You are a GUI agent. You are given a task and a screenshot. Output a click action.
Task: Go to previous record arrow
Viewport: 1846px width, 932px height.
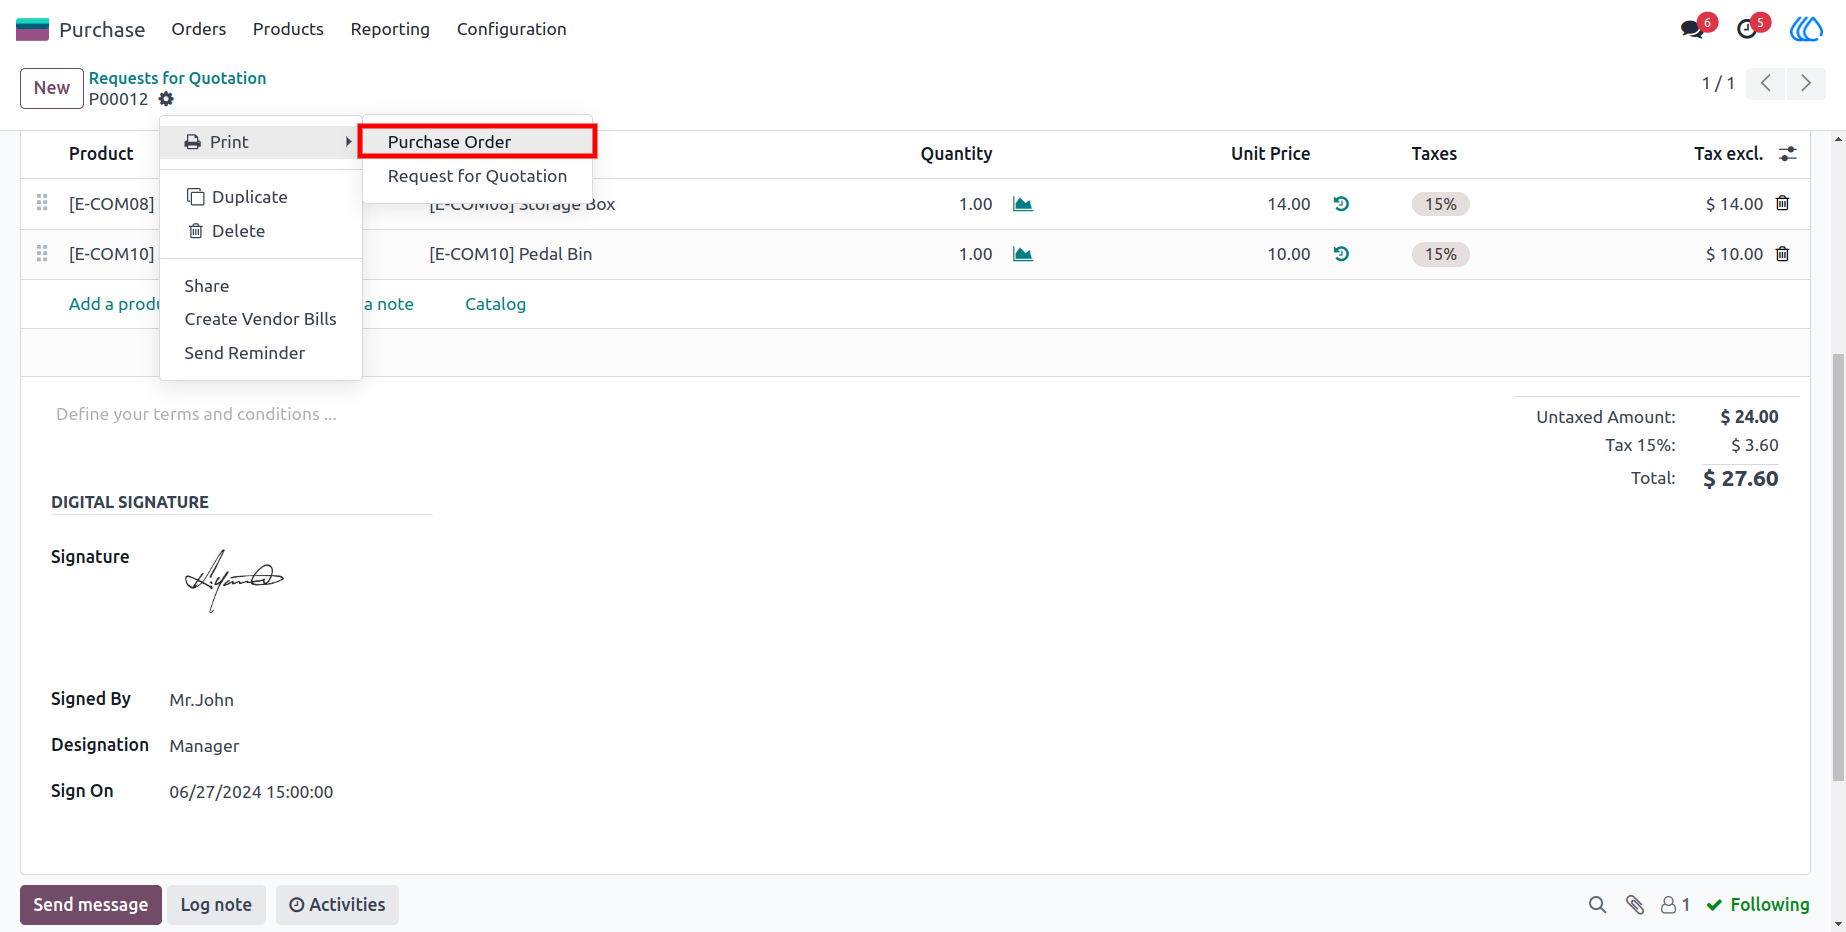1766,83
